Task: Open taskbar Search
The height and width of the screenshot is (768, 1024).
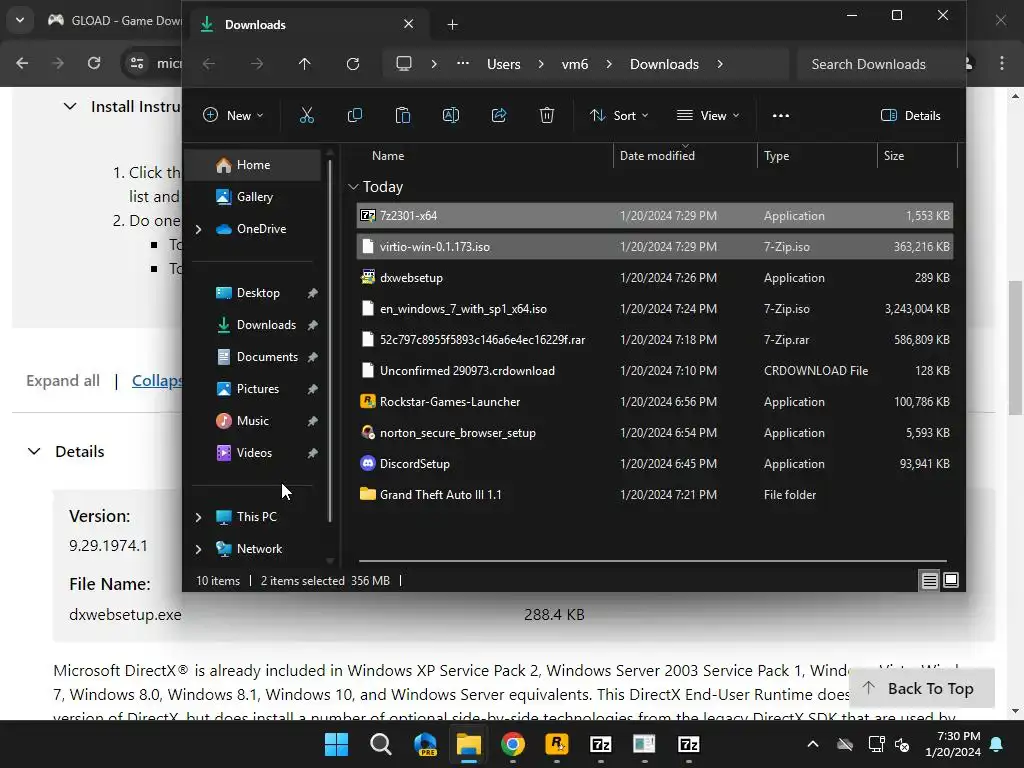Action: coord(381,744)
